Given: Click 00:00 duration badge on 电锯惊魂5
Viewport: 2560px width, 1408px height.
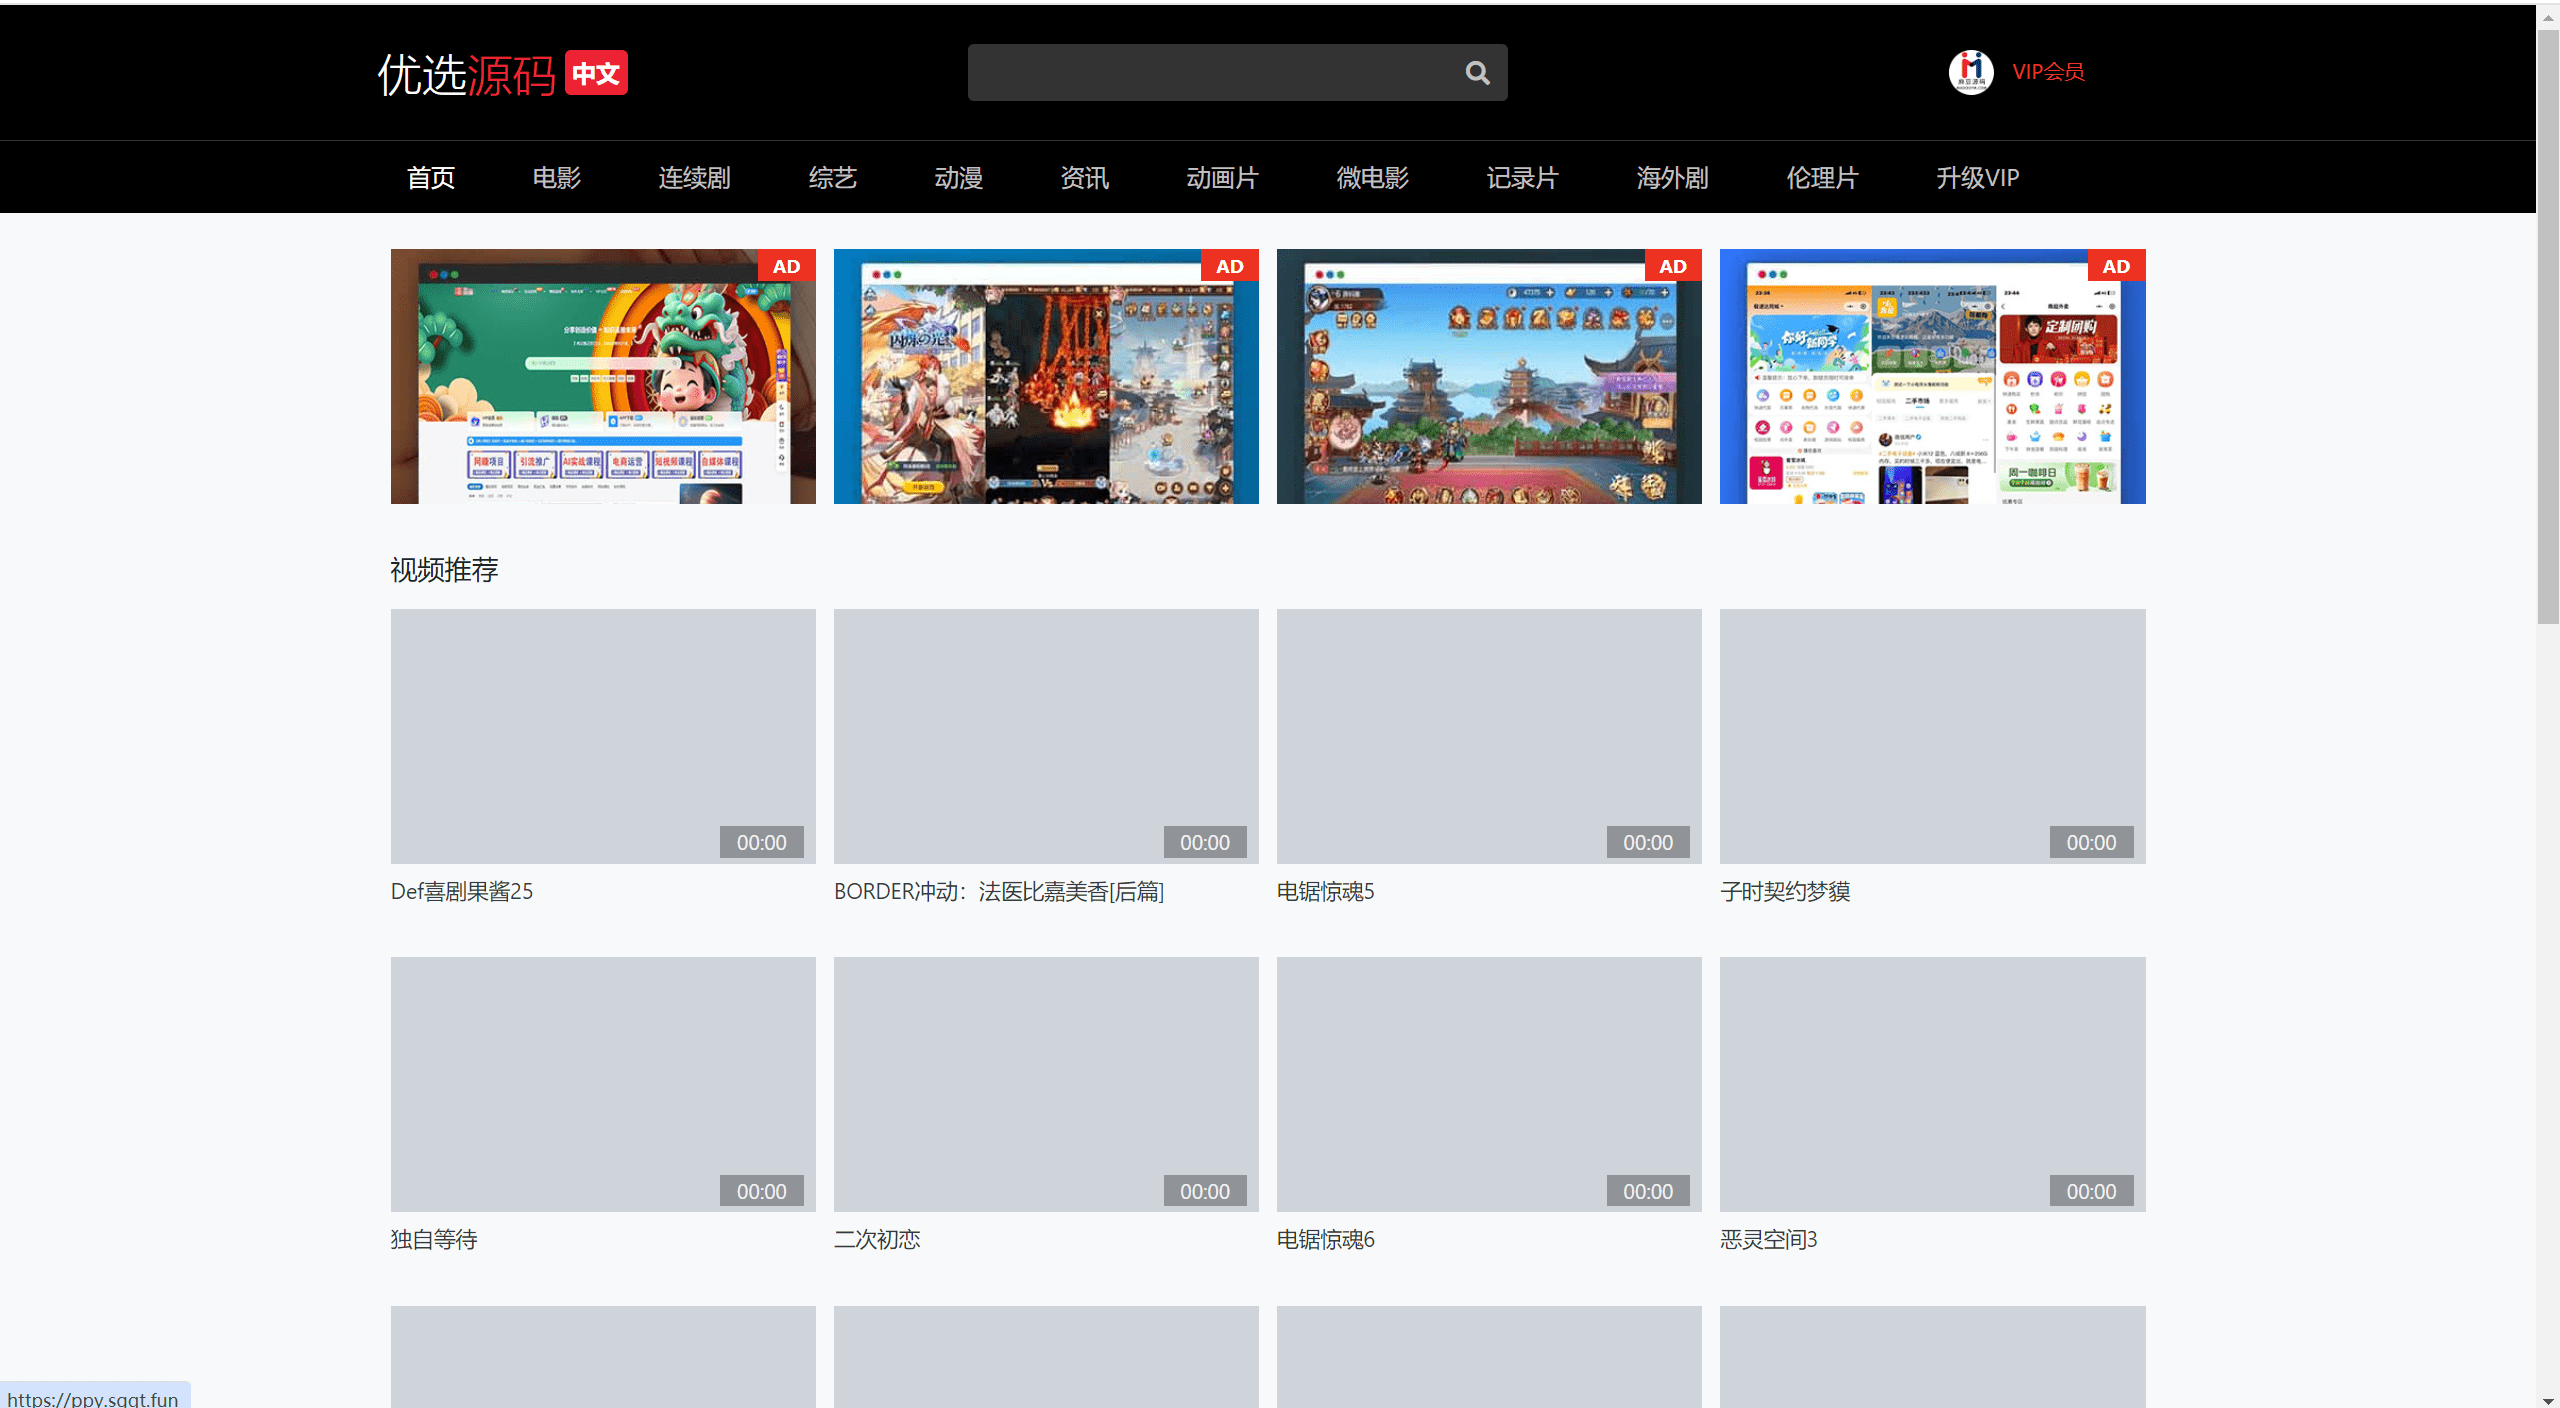Looking at the screenshot, I should point(1647,842).
